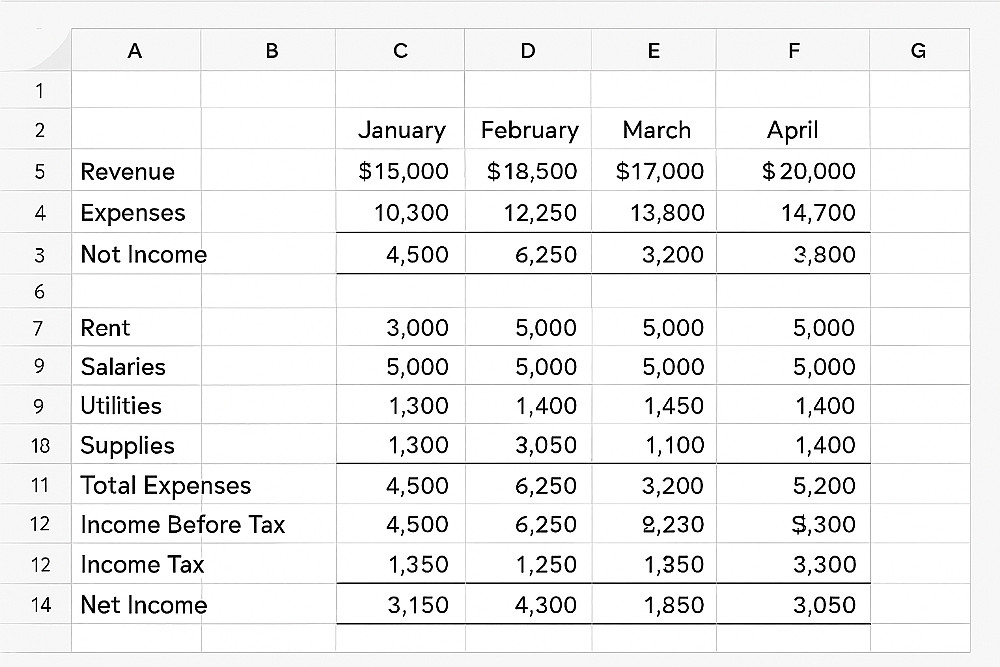
Task: Click the $18,500 February revenue cell
Action: [x=532, y=172]
